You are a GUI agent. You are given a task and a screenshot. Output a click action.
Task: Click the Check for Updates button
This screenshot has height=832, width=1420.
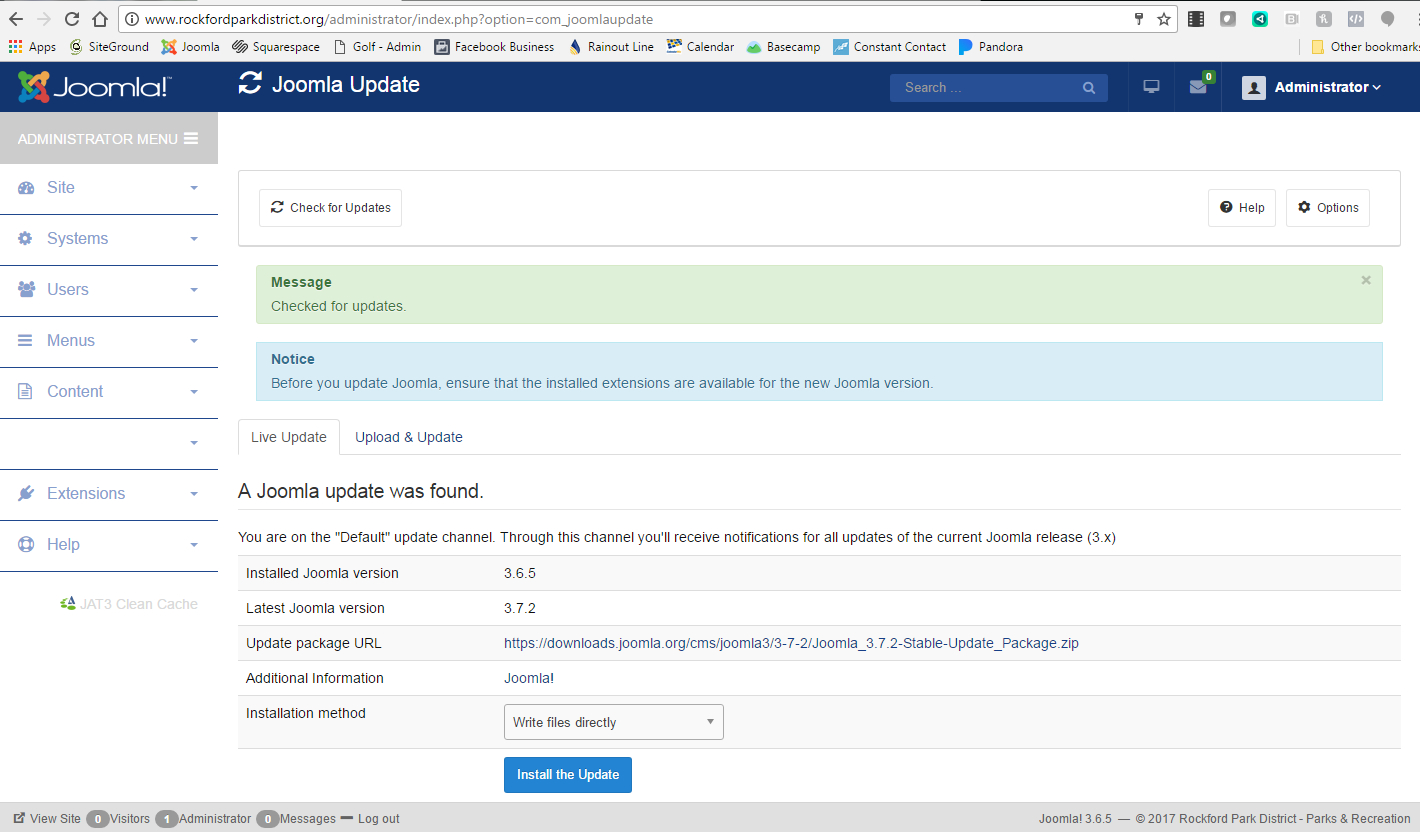pyautogui.click(x=330, y=208)
